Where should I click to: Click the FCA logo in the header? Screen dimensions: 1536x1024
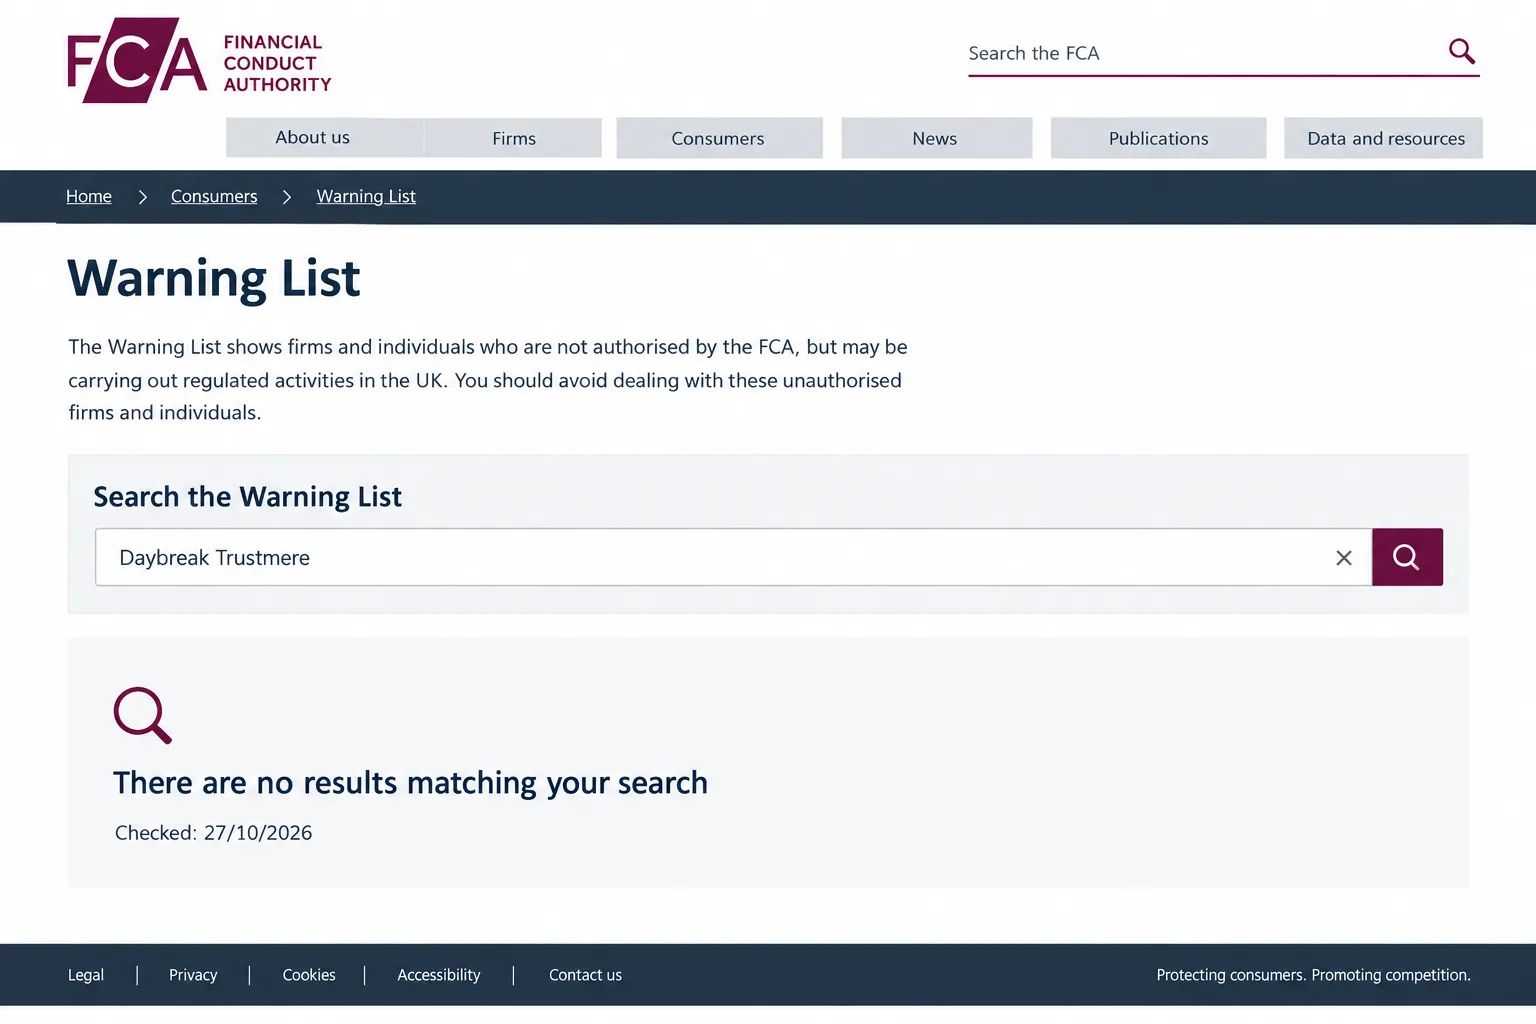point(137,60)
